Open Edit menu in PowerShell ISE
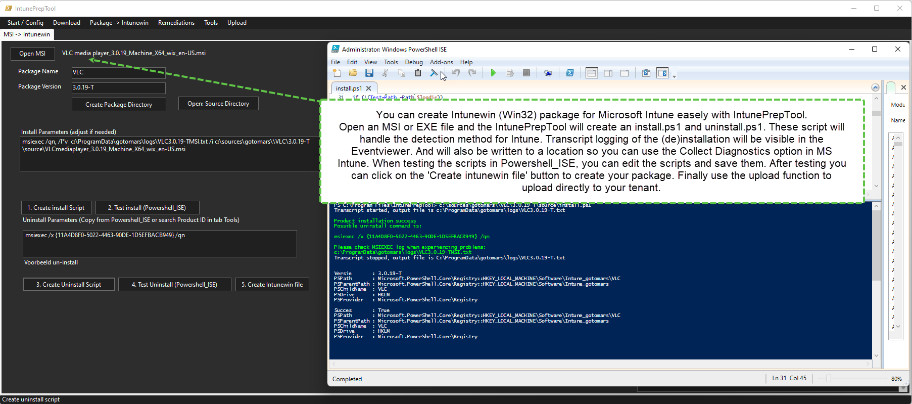Viewport: 912px width, 404px height. tap(352, 62)
